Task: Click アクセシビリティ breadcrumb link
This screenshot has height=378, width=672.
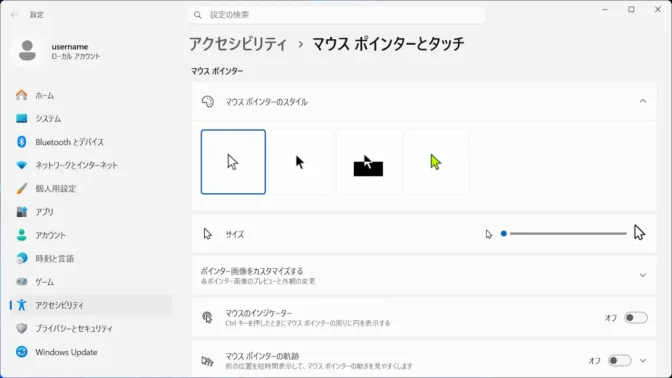Action: [238, 44]
